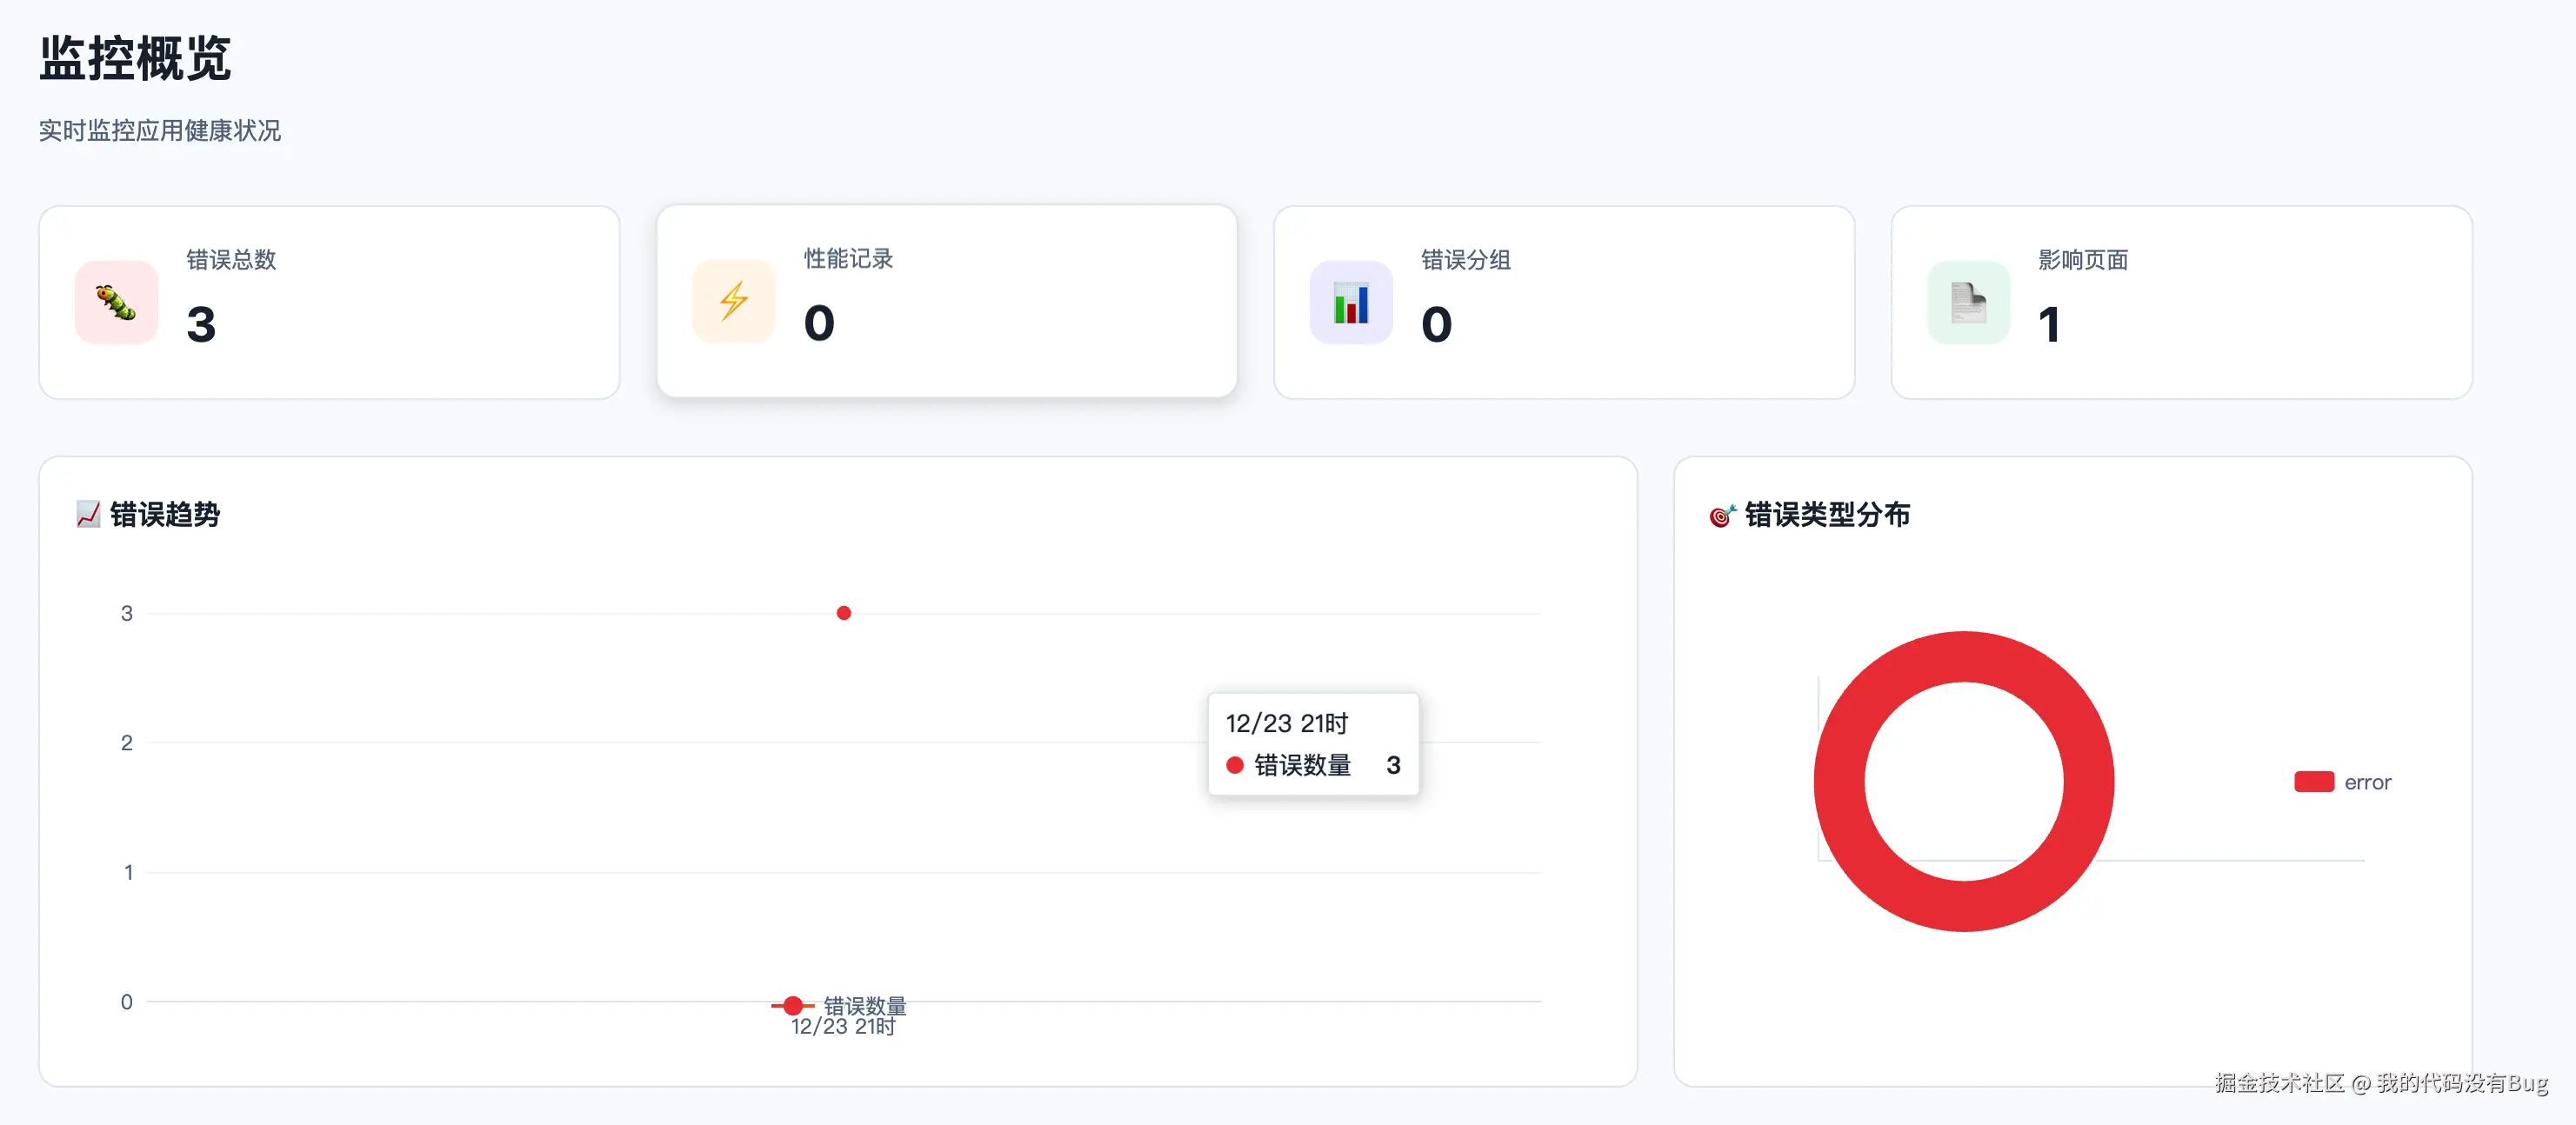The height and width of the screenshot is (1125, 2576).
Task: Toggle the error legend entry in donut chart
Action: click(2366, 782)
